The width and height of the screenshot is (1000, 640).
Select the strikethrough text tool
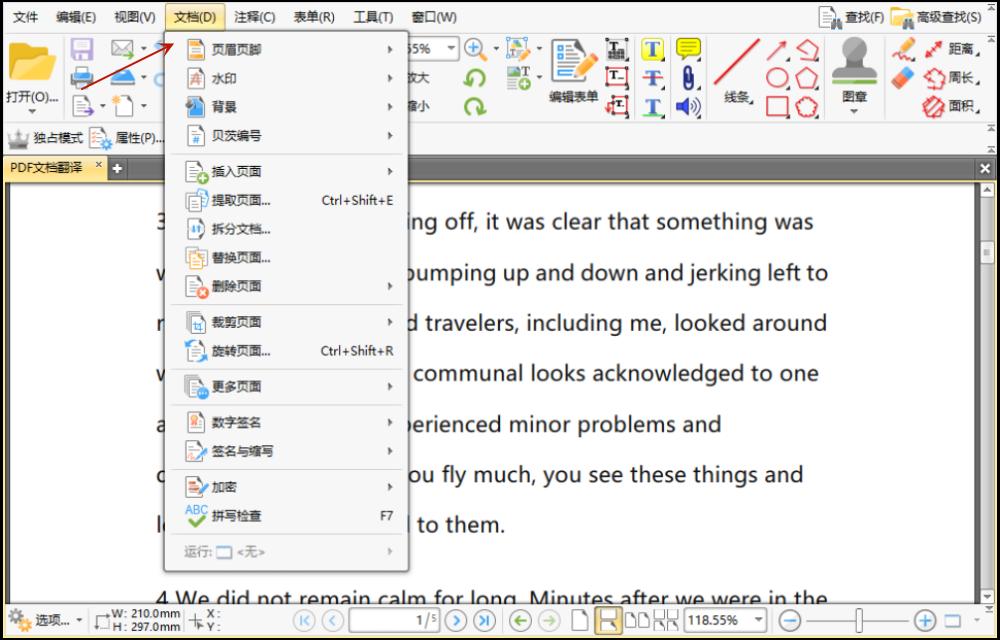[652, 78]
